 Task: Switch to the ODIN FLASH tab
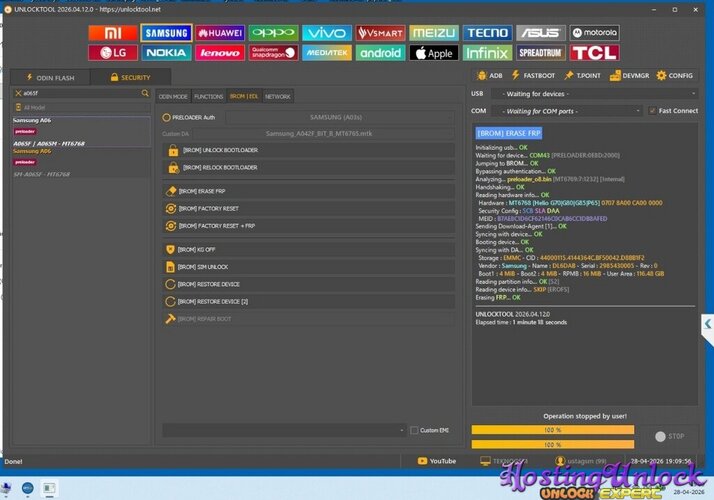(50, 77)
